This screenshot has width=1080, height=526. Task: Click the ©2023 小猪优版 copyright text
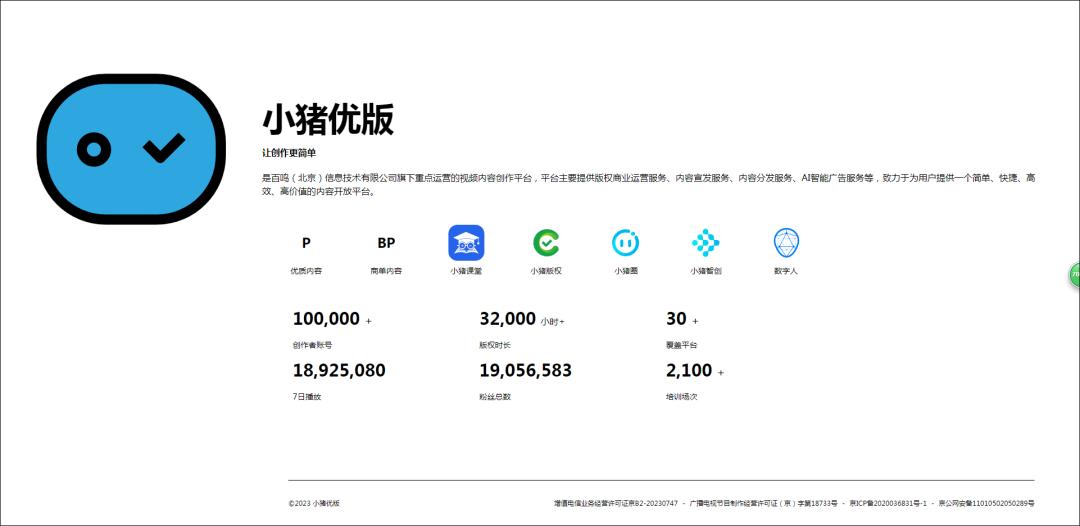314,503
